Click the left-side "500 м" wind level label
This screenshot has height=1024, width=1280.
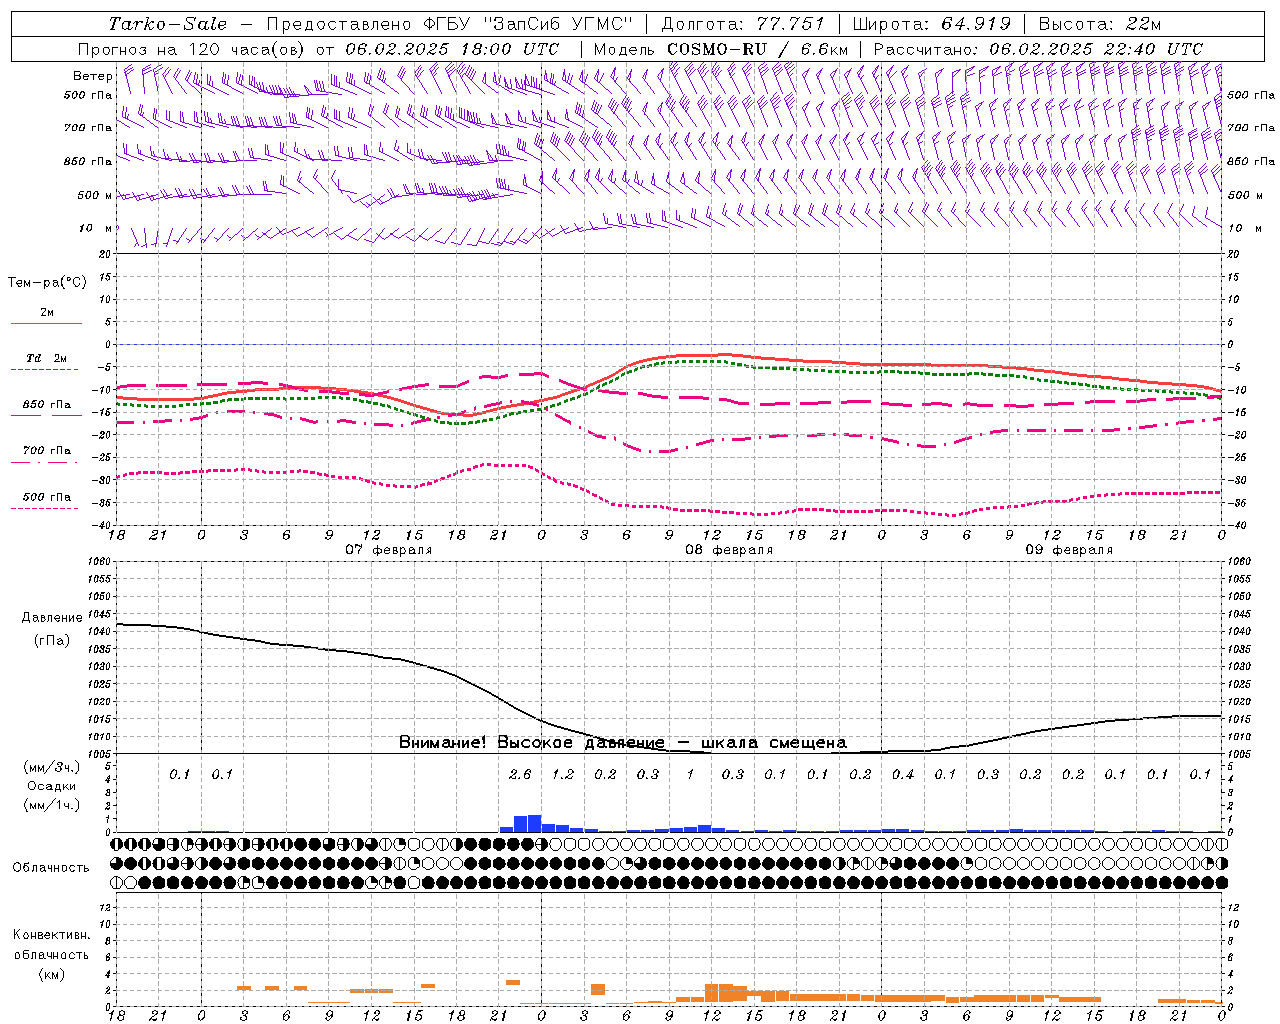coord(95,195)
